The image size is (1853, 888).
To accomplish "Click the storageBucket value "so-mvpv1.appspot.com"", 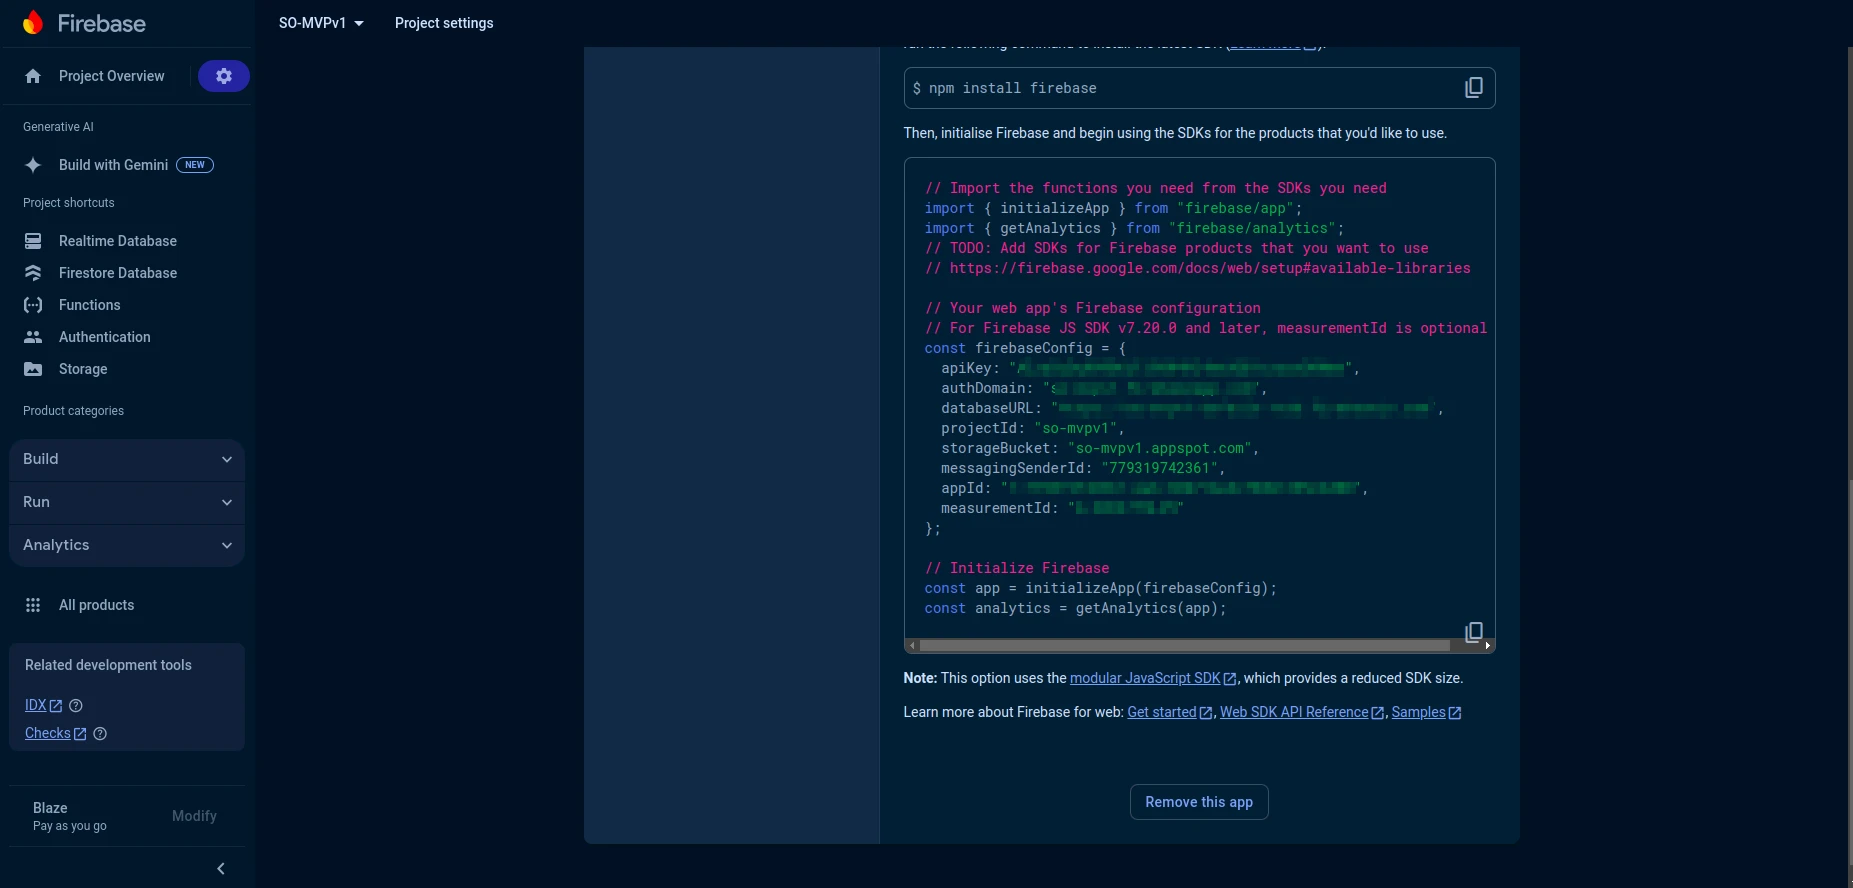I will point(1160,448).
